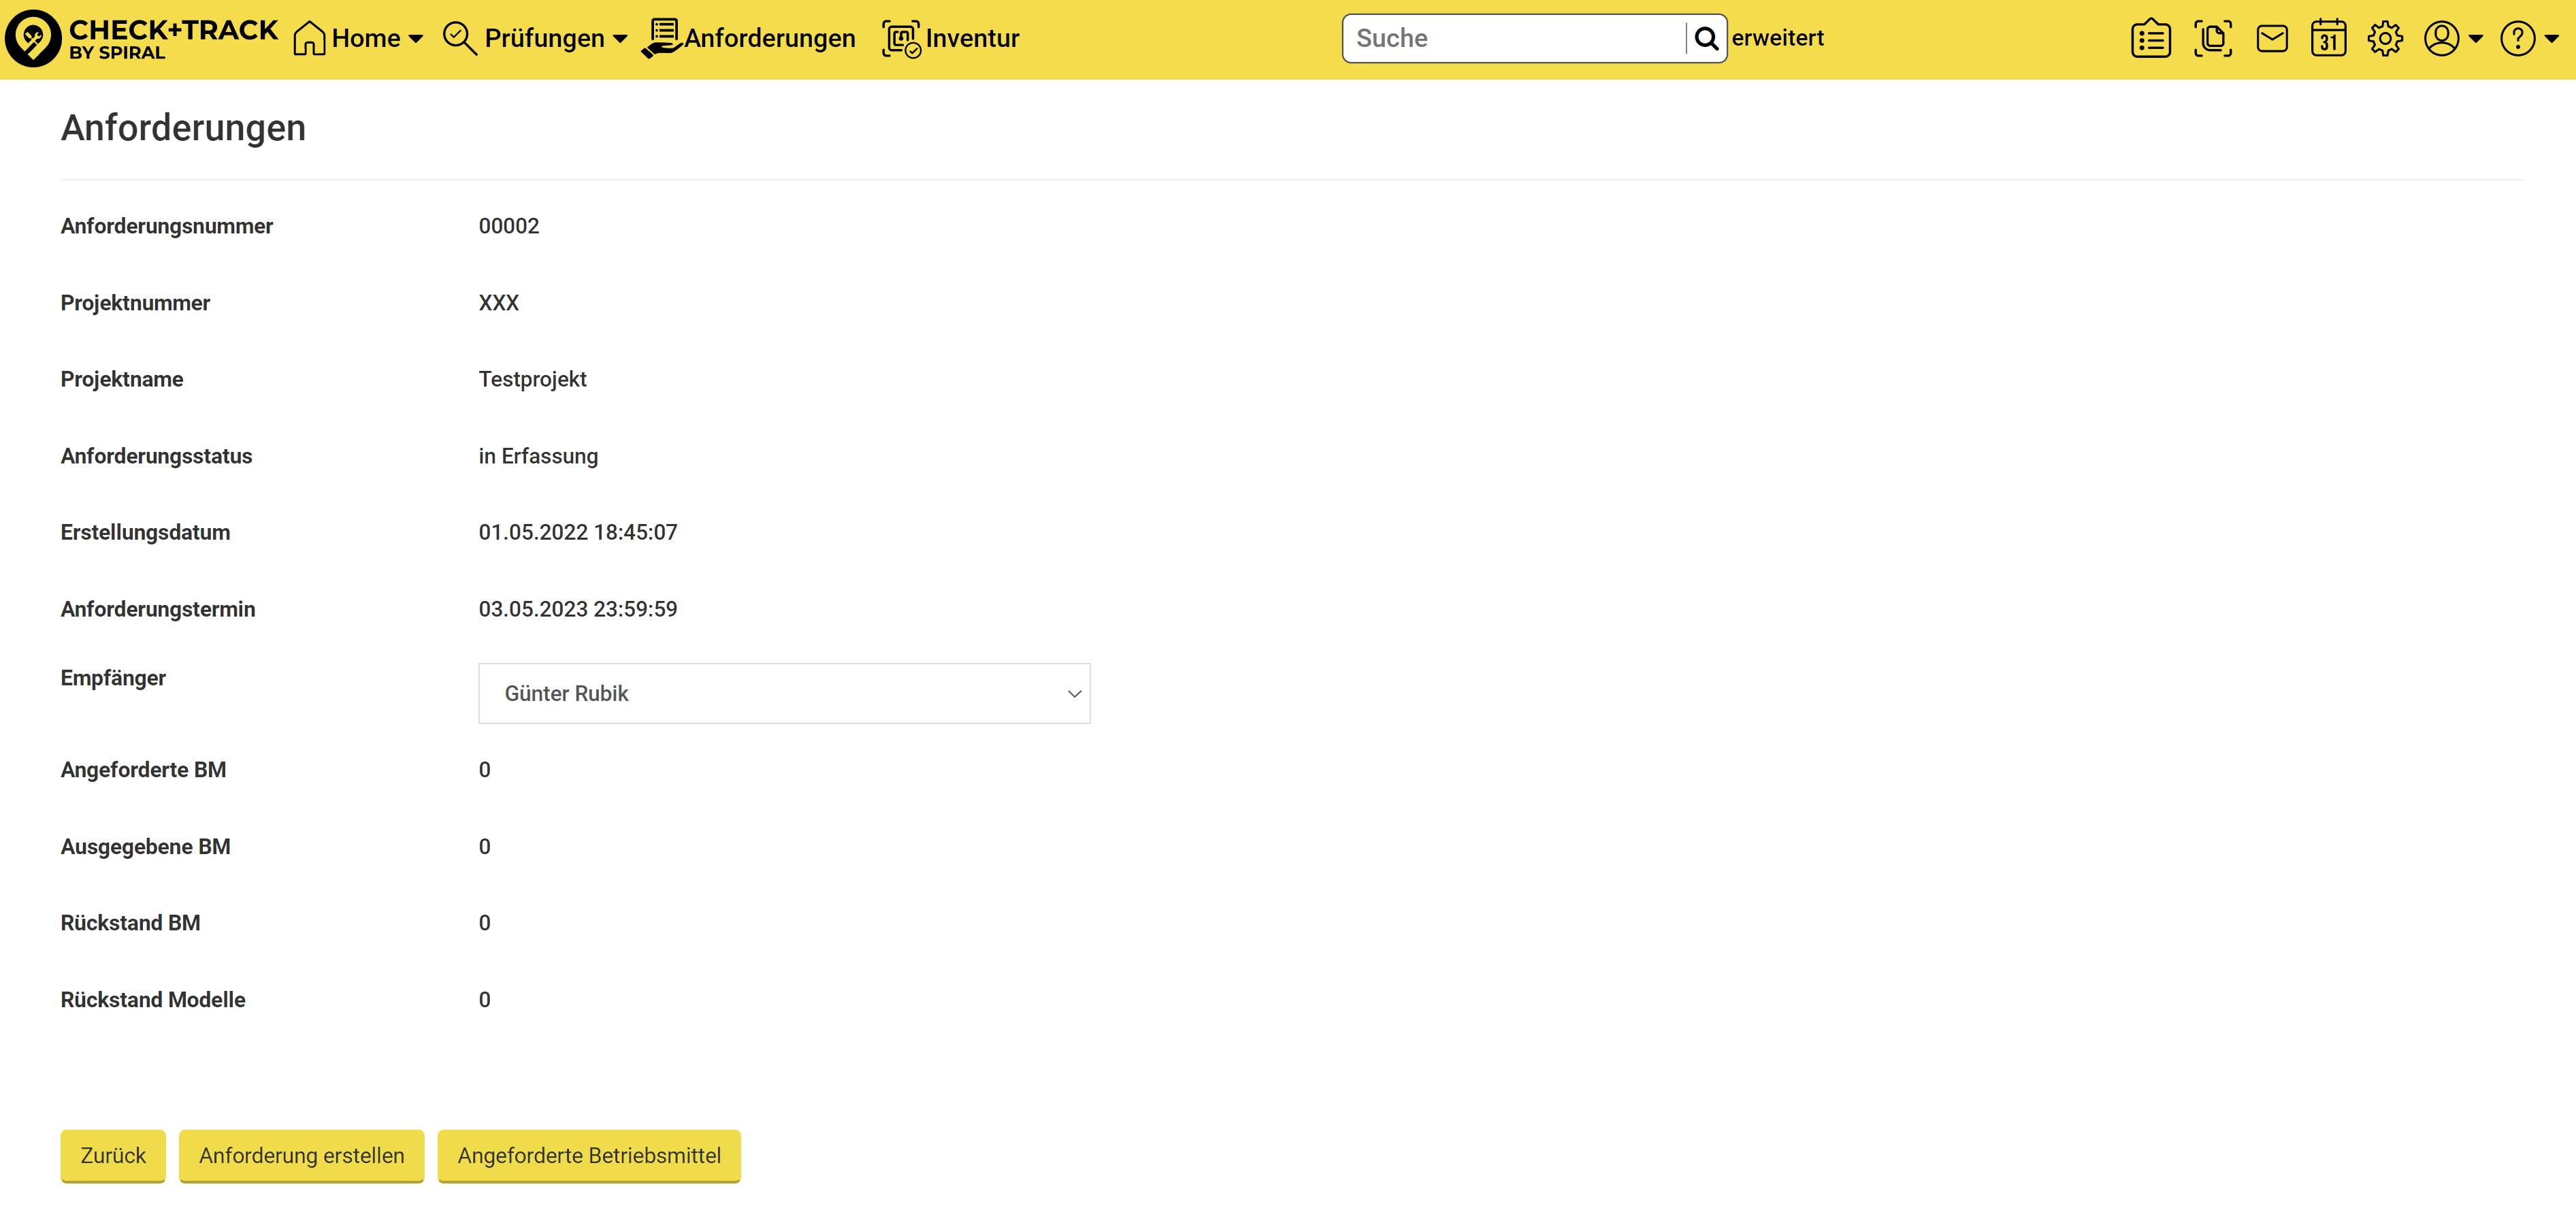The width and height of the screenshot is (2576, 1208).
Task: Click the Erstellungsdatum value 01.05.2022 18:45:07
Action: point(578,532)
